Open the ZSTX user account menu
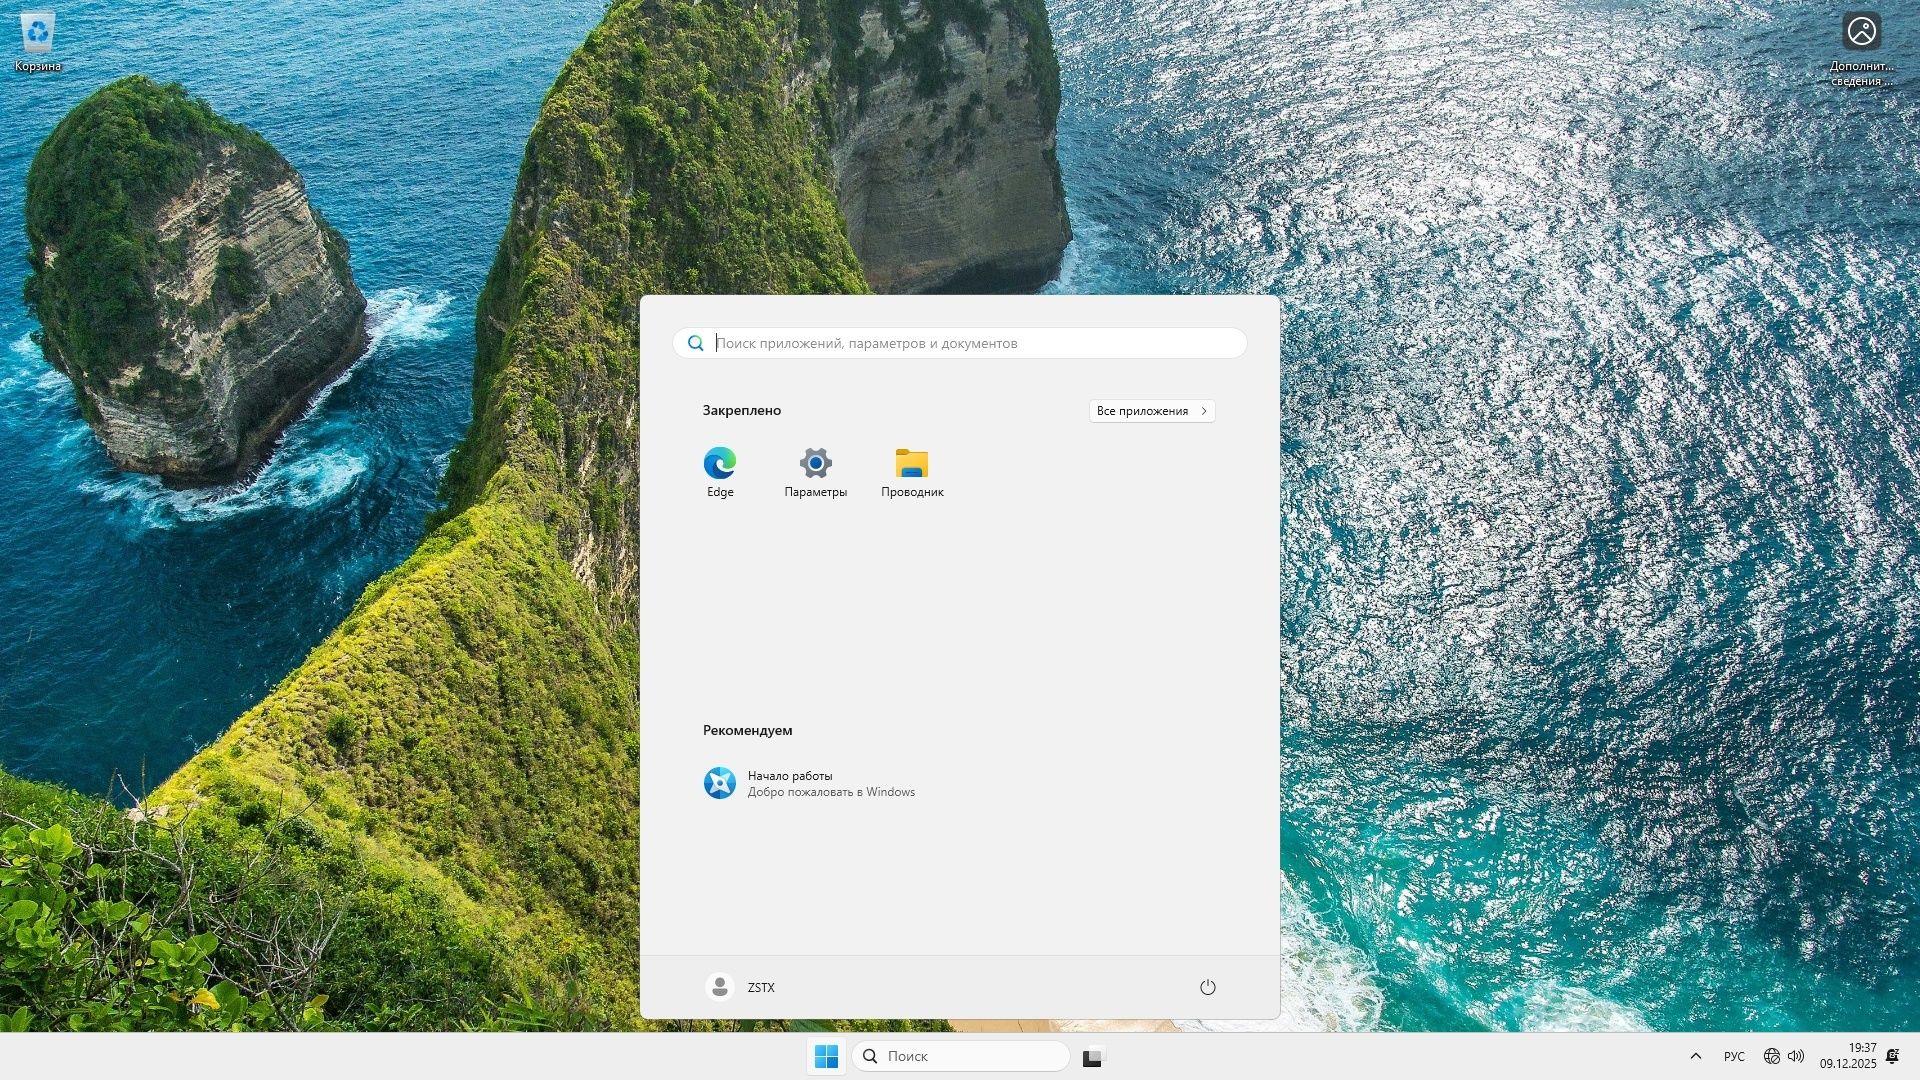The image size is (1920, 1080). (741, 987)
